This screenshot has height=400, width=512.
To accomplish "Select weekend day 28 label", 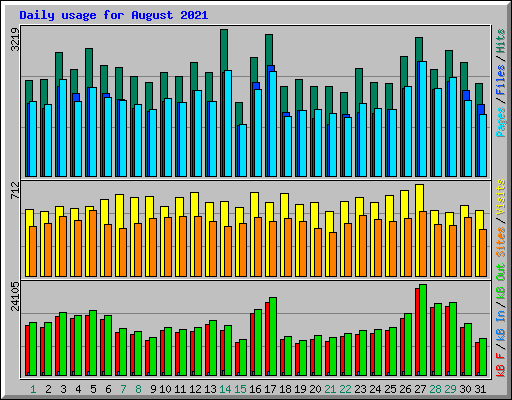I will point(435,389).
